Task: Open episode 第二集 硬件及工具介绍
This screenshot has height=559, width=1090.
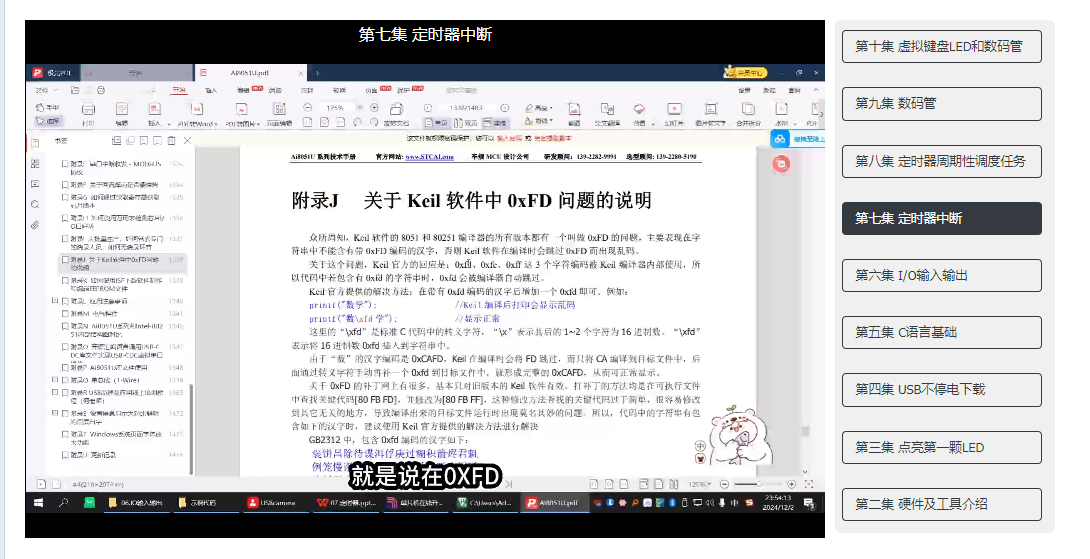Action: (x=941, y=504)
